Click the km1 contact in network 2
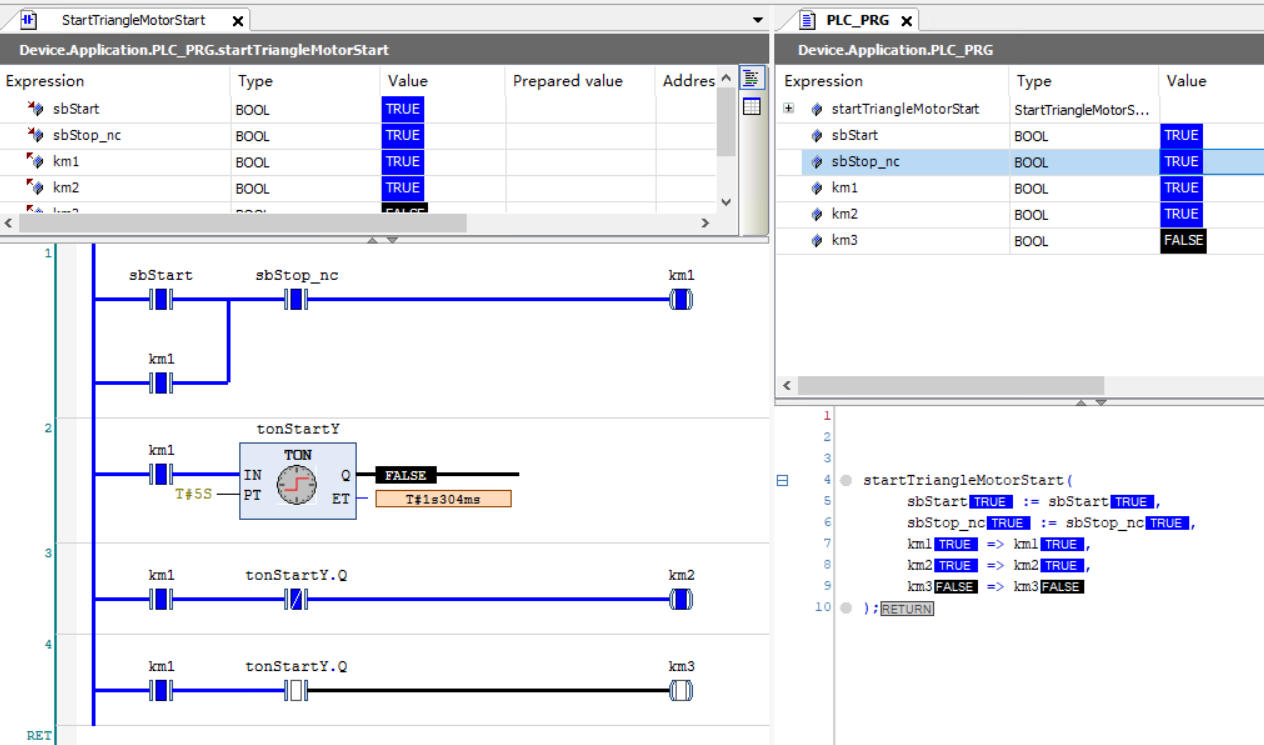Screen dimensions: 1264x745 click(161, 473)
